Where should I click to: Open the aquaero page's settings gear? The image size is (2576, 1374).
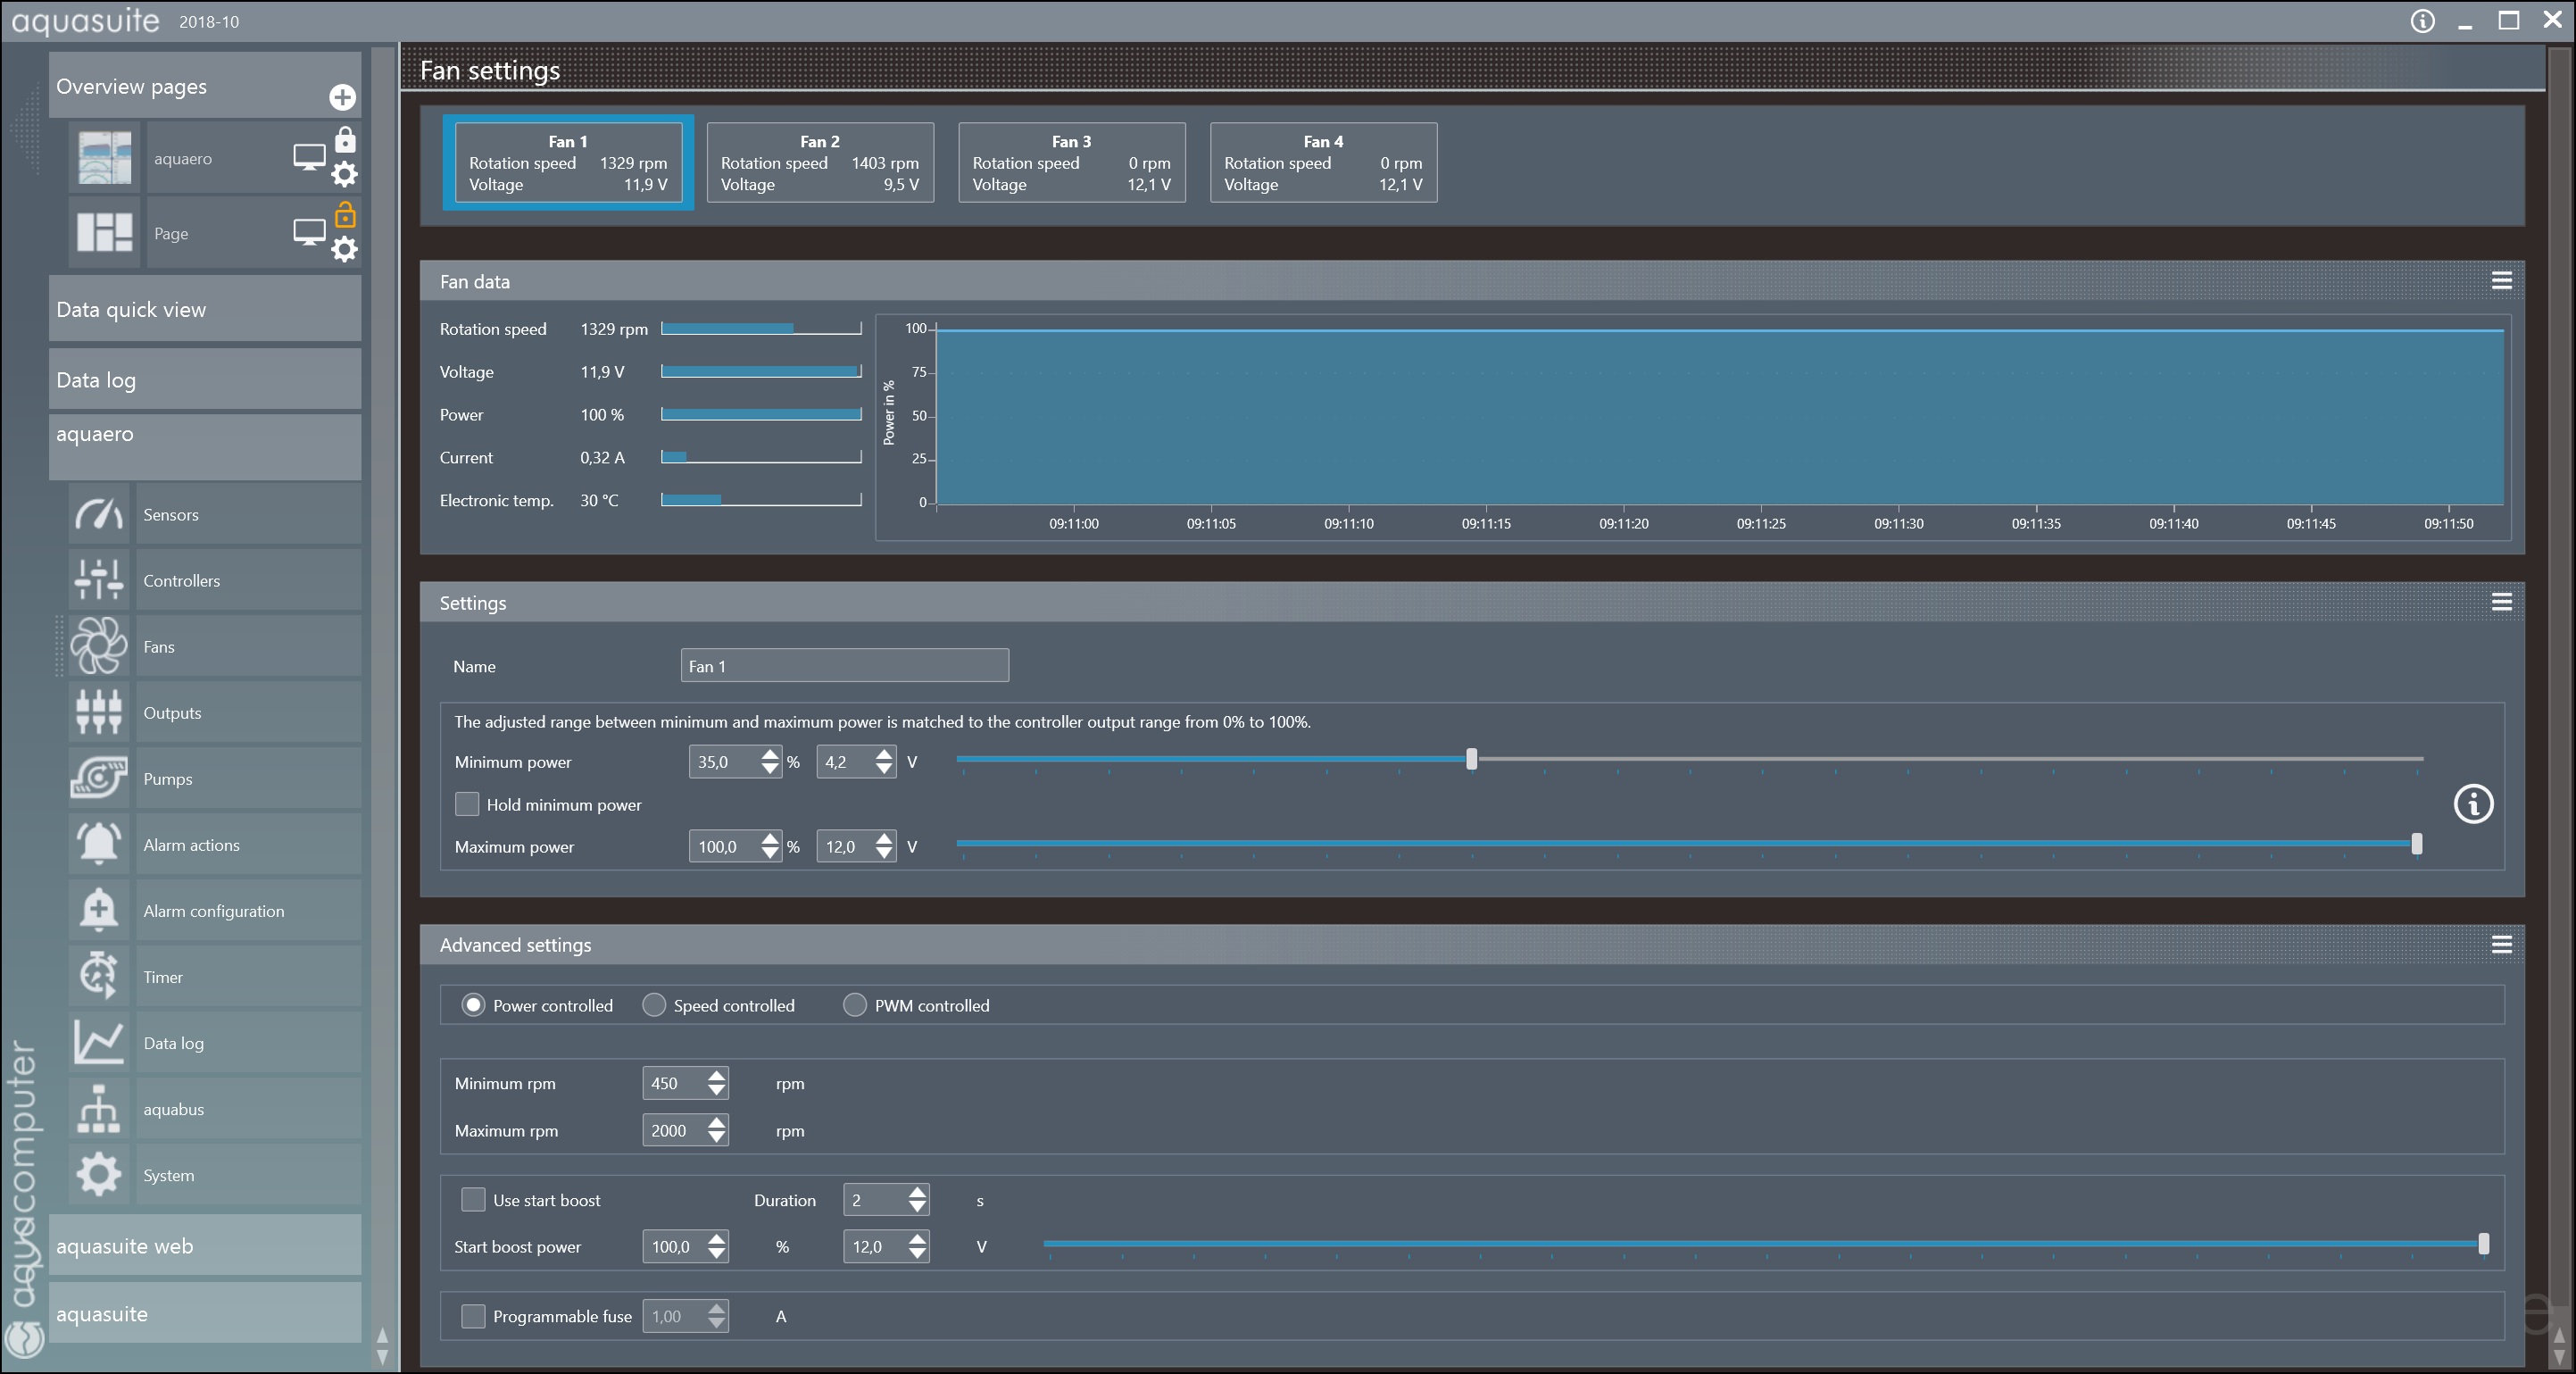tap(344, 175)
